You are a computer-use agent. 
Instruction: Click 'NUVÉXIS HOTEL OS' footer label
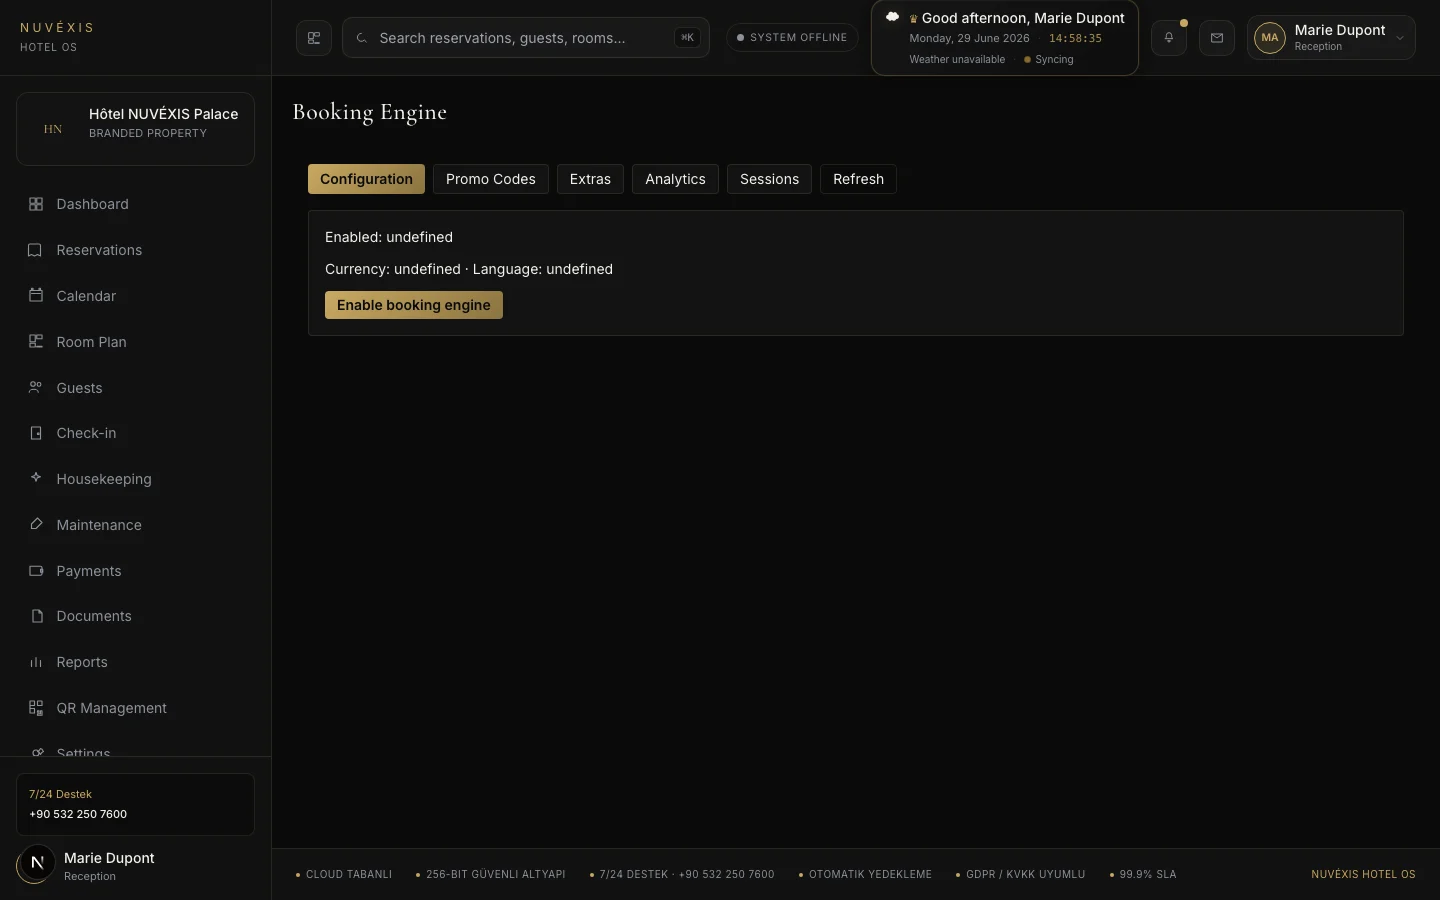click(1363, 874)
